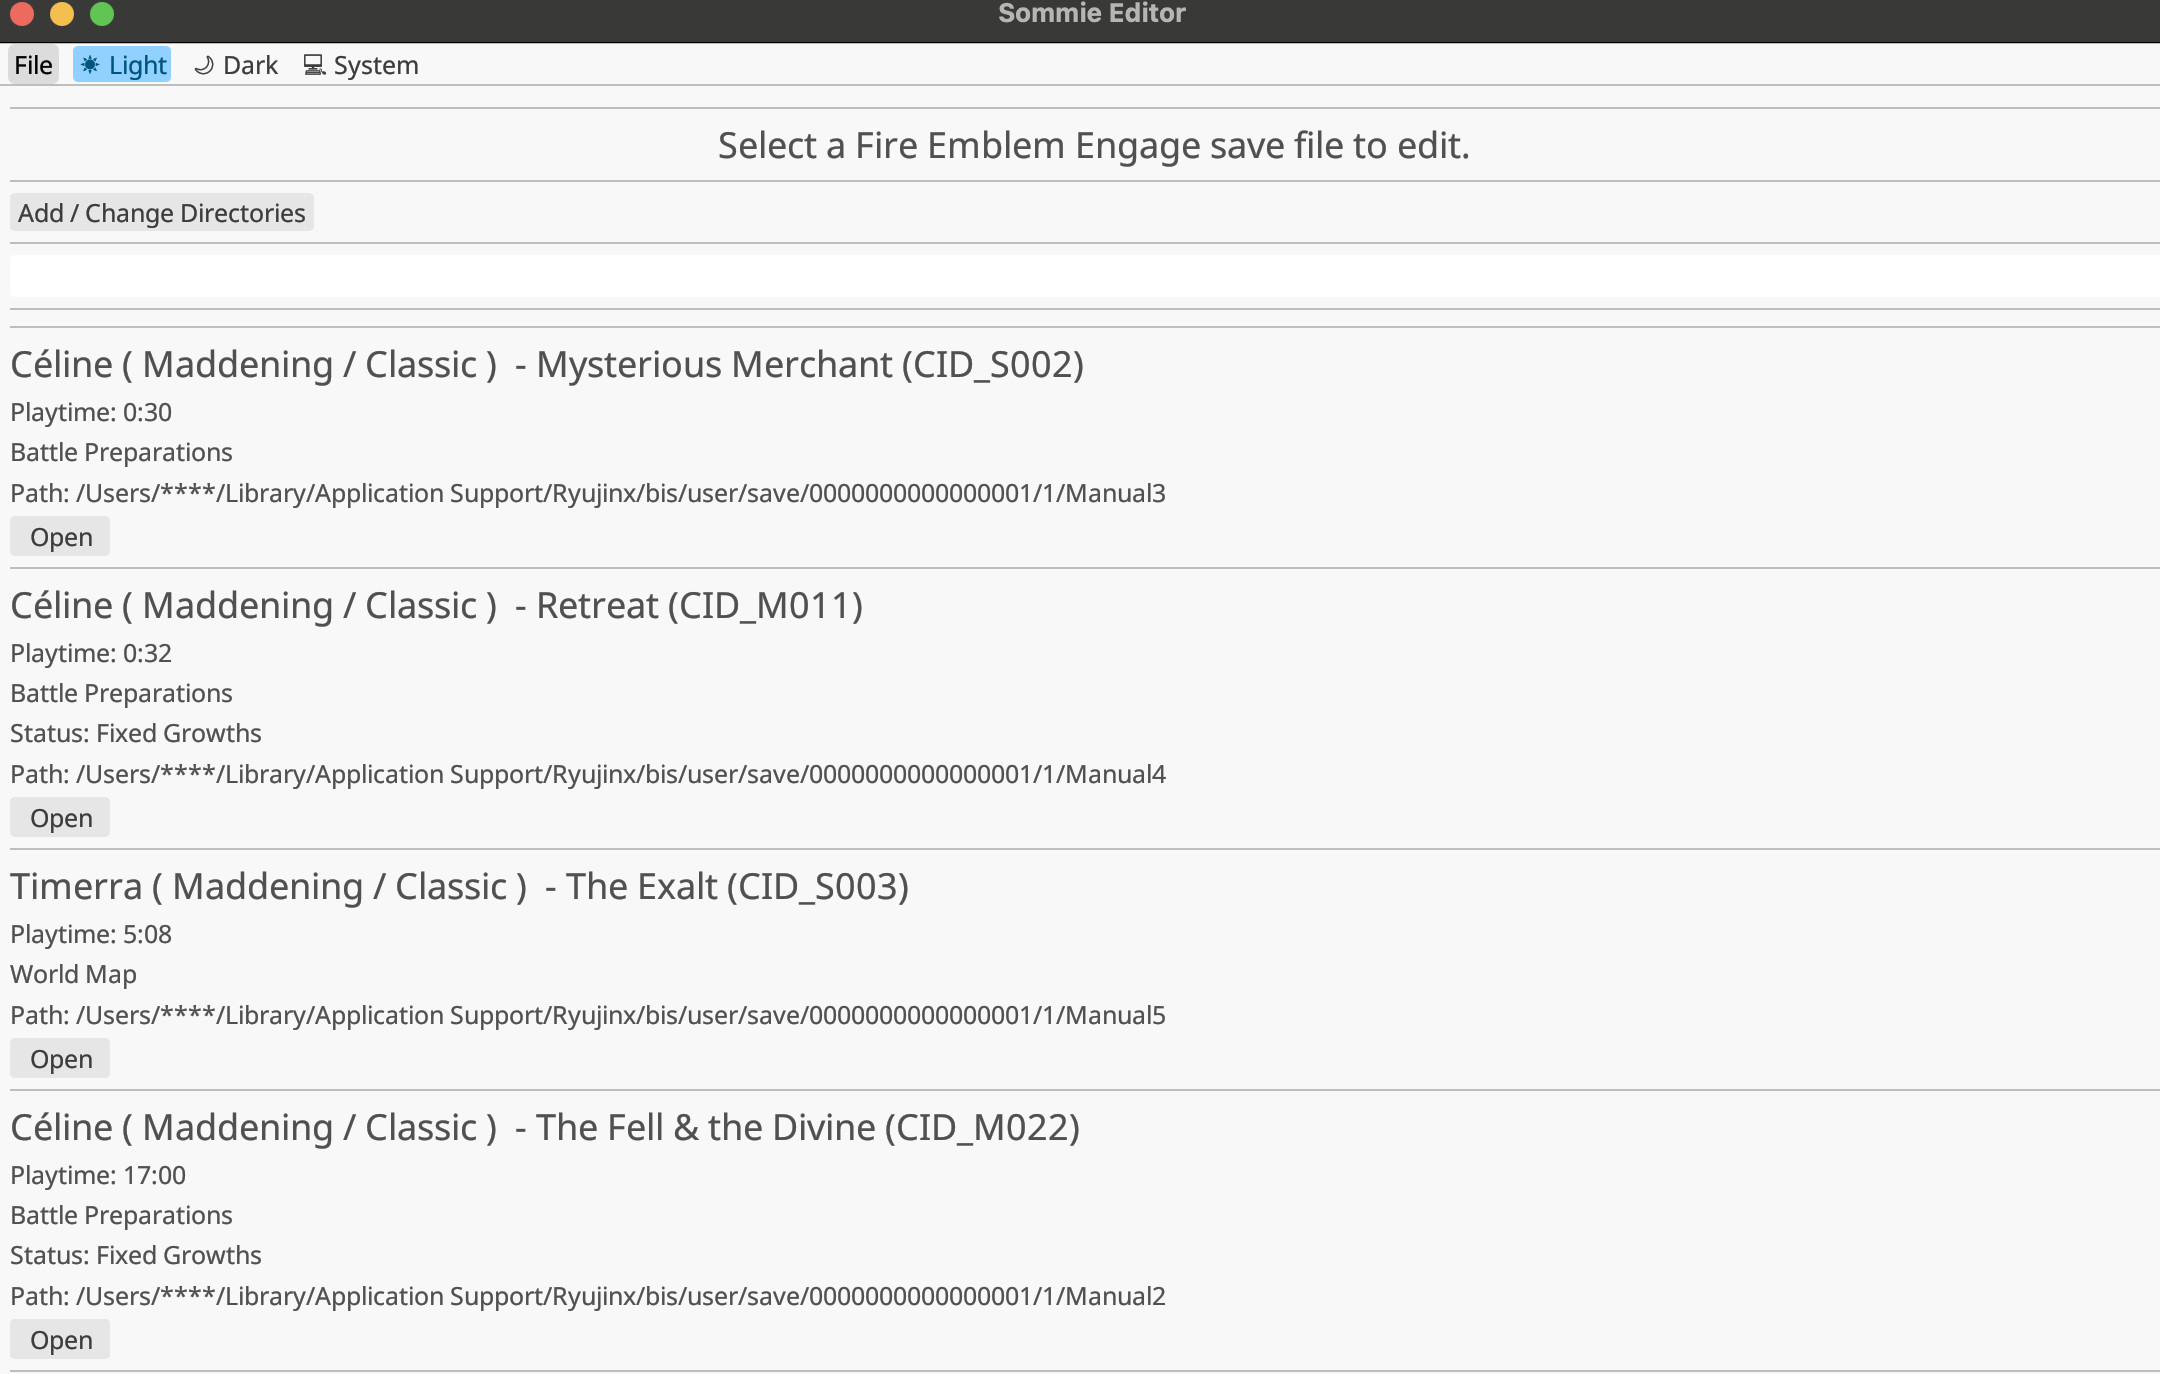This screenshot has width=2160, height=1374.
Task: Open the Retreat (CID_M011) save file
Action: (59, 817)
